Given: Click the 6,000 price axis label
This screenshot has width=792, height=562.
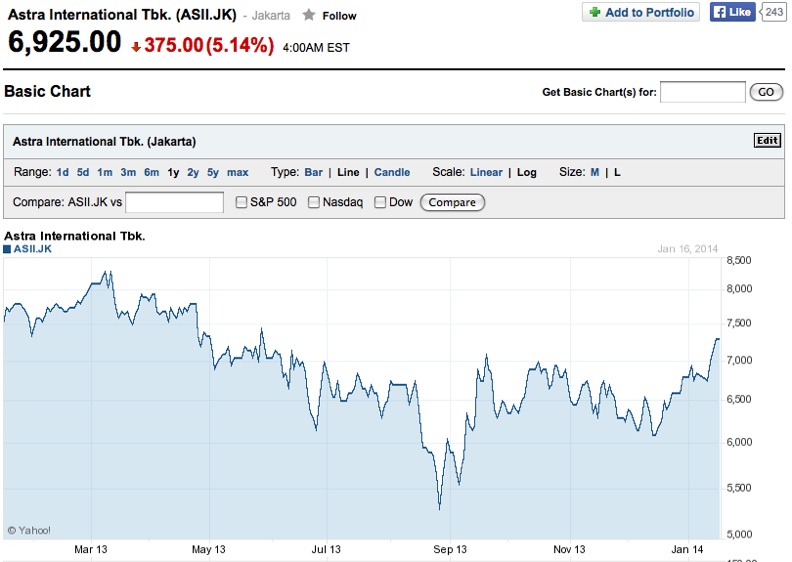Looking at the screenshot, I should click(739, 442).
